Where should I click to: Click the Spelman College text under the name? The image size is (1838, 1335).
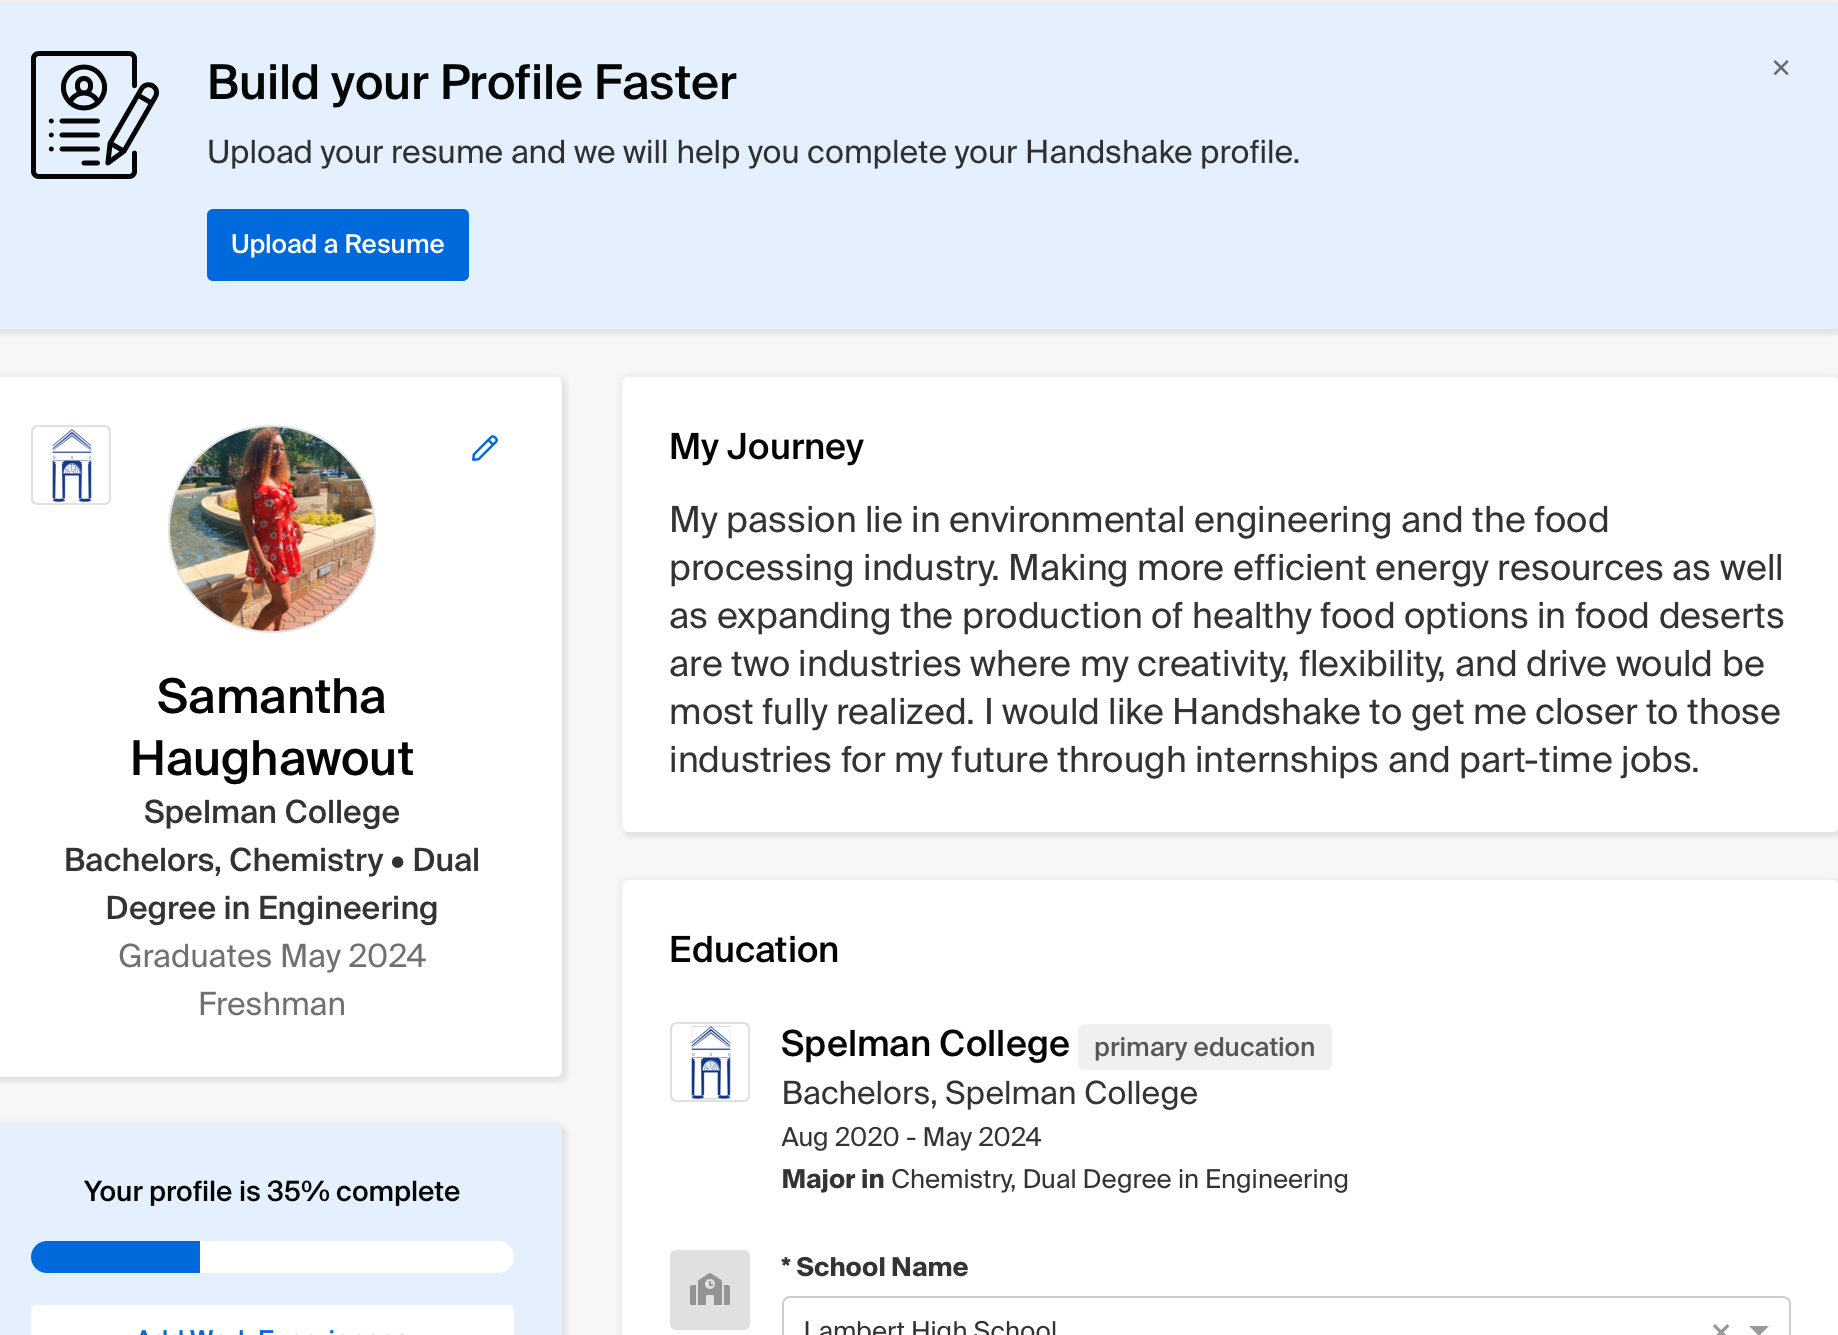[272, 812]
